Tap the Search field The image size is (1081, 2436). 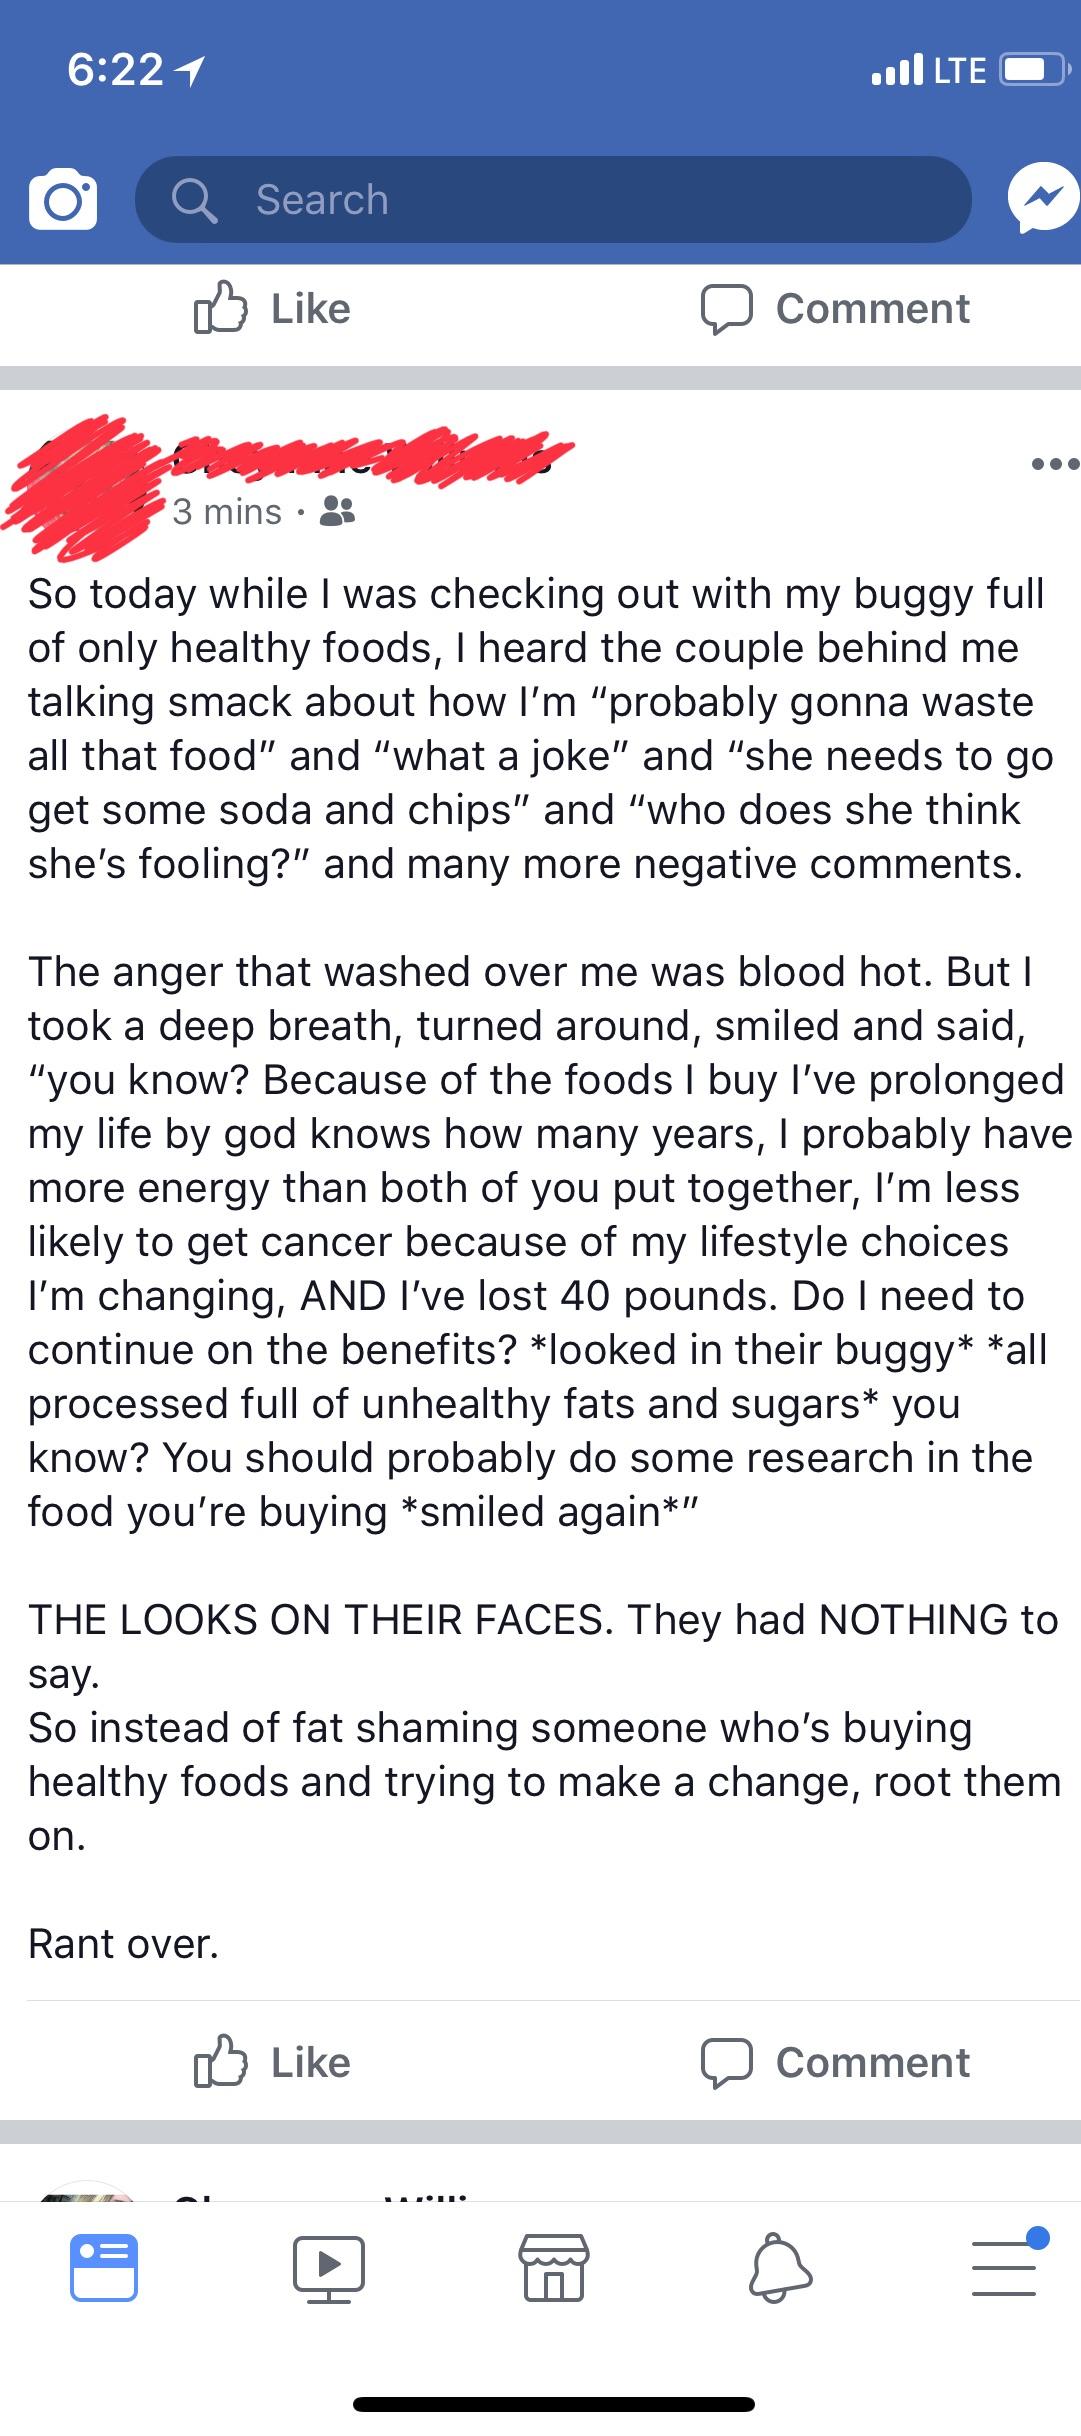(x=552, y=200)
